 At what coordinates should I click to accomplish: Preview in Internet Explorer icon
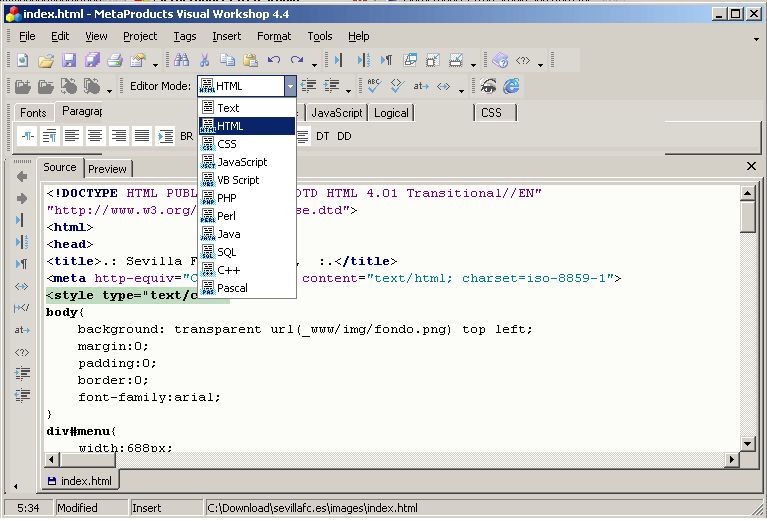tap(511, 86)
